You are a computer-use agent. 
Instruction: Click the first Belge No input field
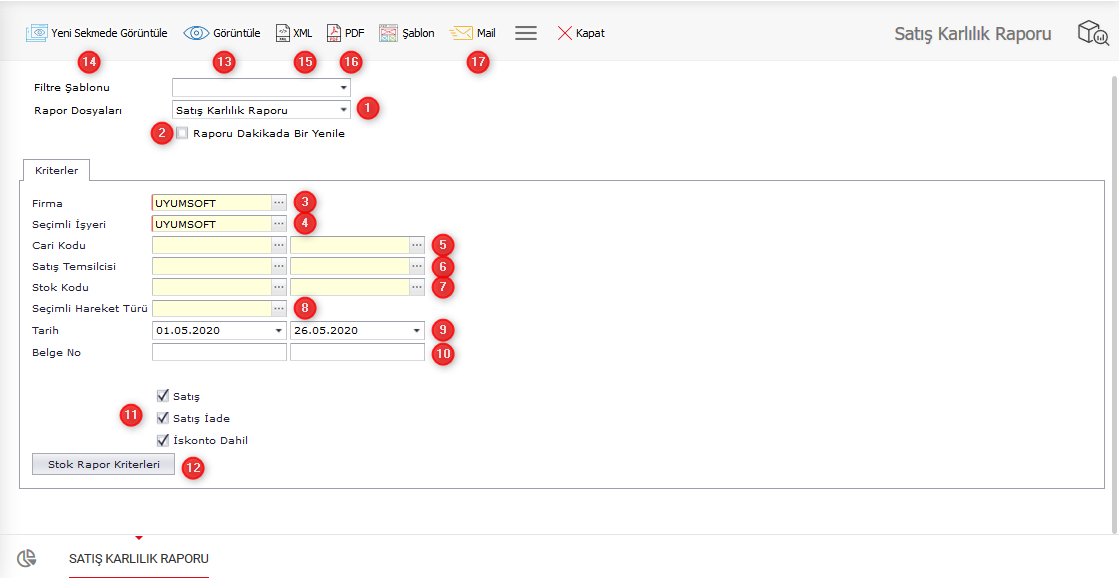pos(219,352)
